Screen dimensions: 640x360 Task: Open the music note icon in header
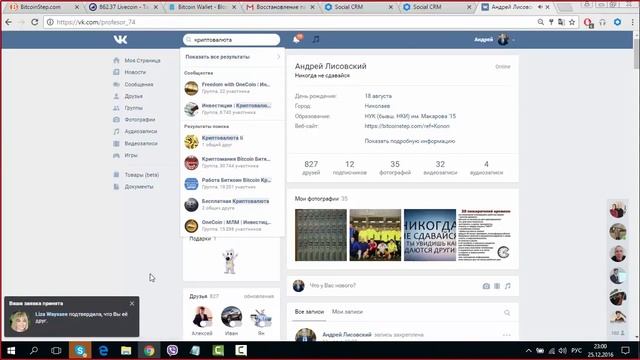tap(316, 39)
